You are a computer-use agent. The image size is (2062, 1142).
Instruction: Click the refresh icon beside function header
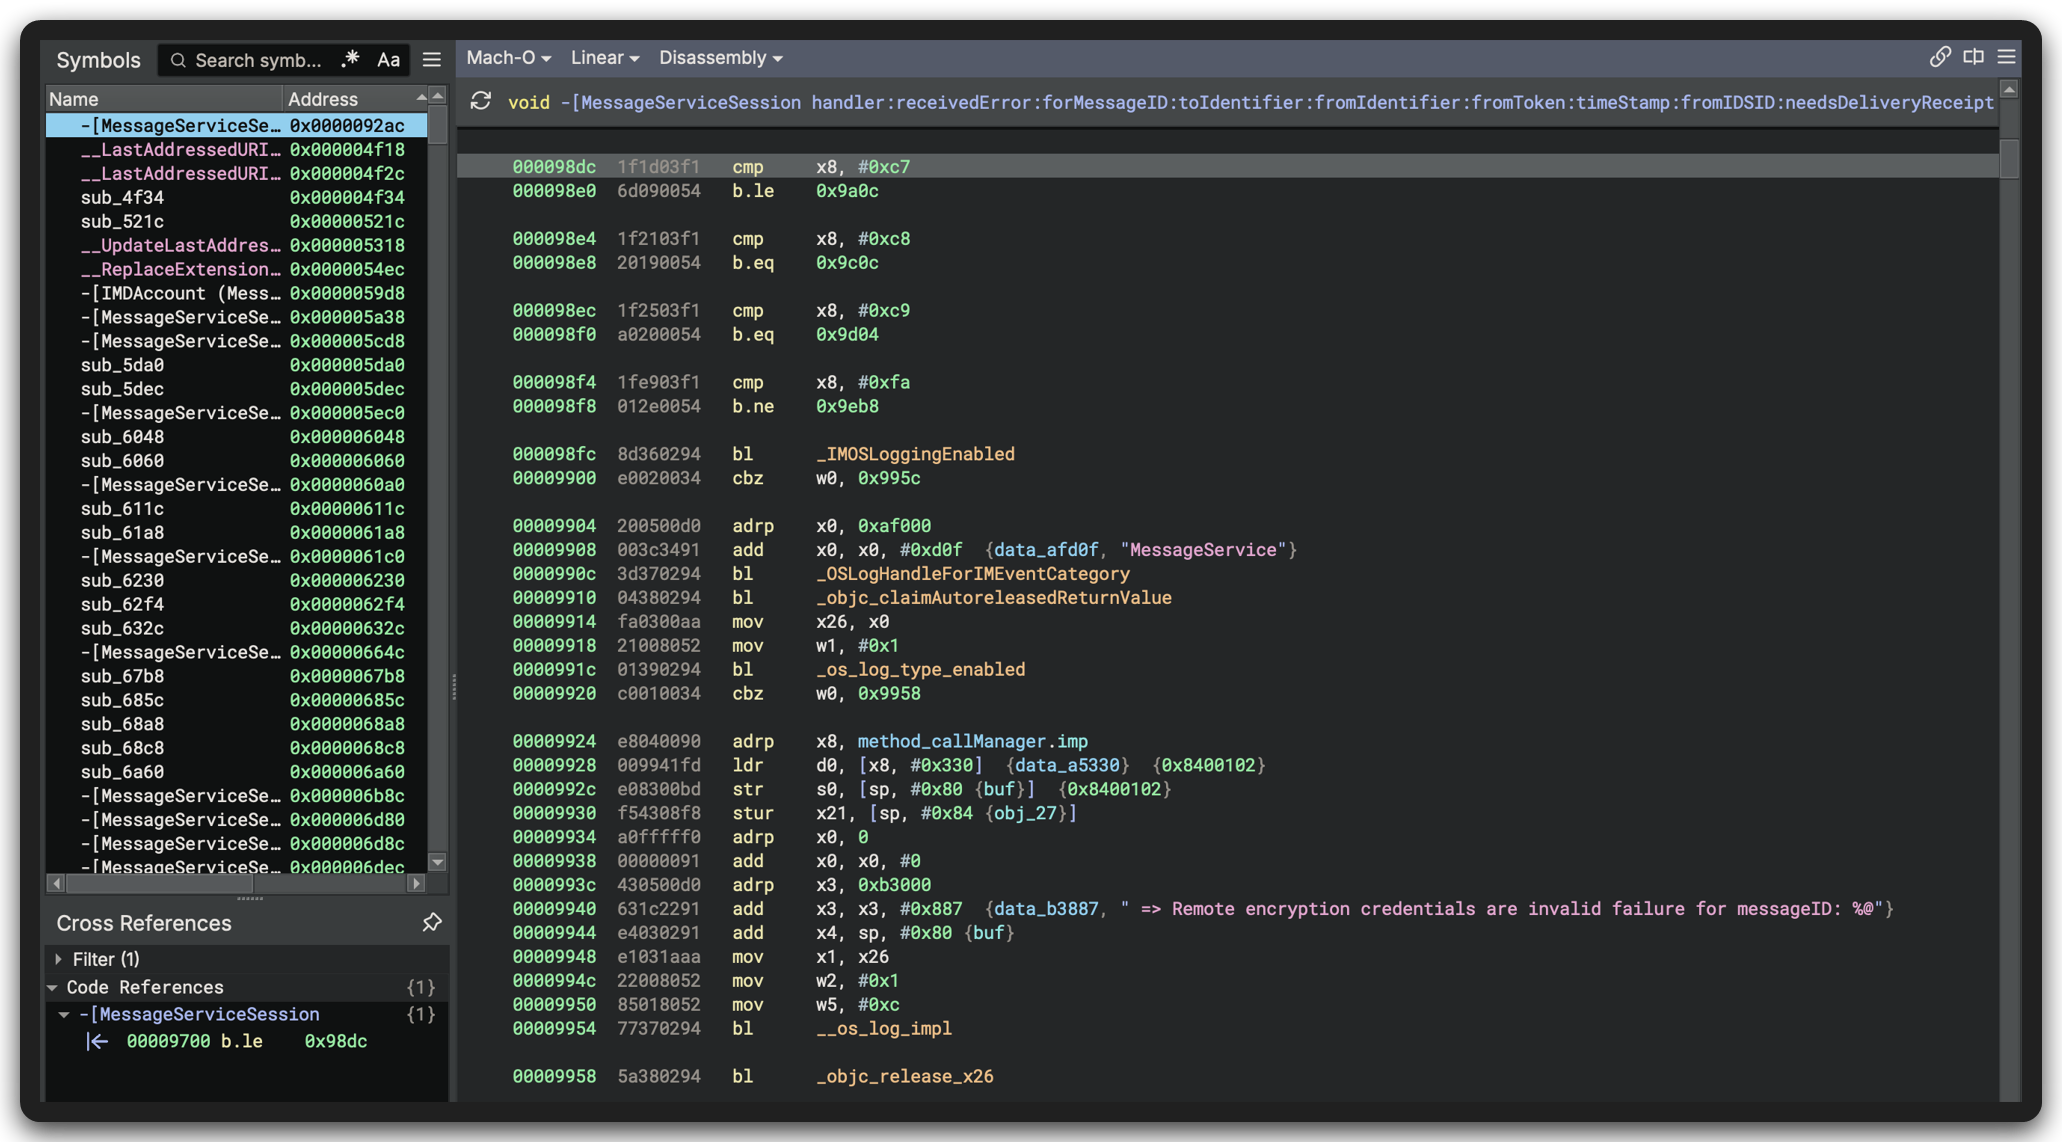(x=481, y=101)
